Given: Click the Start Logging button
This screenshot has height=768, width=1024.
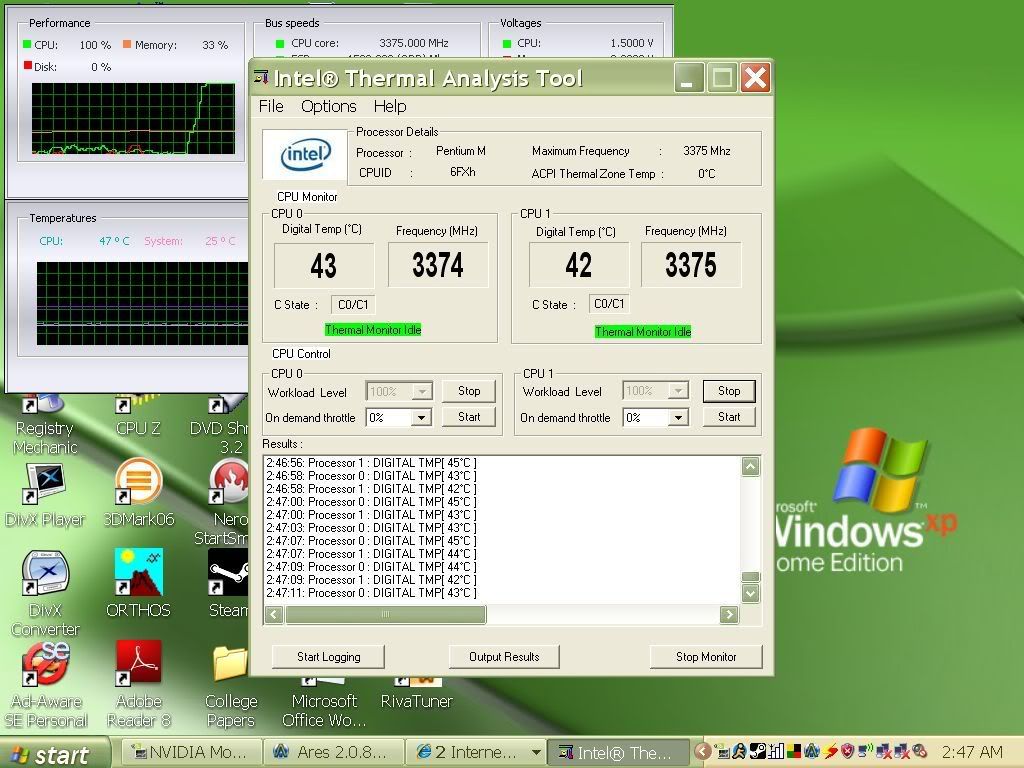Looking at the screenshot, I should [x=328, y=657].
